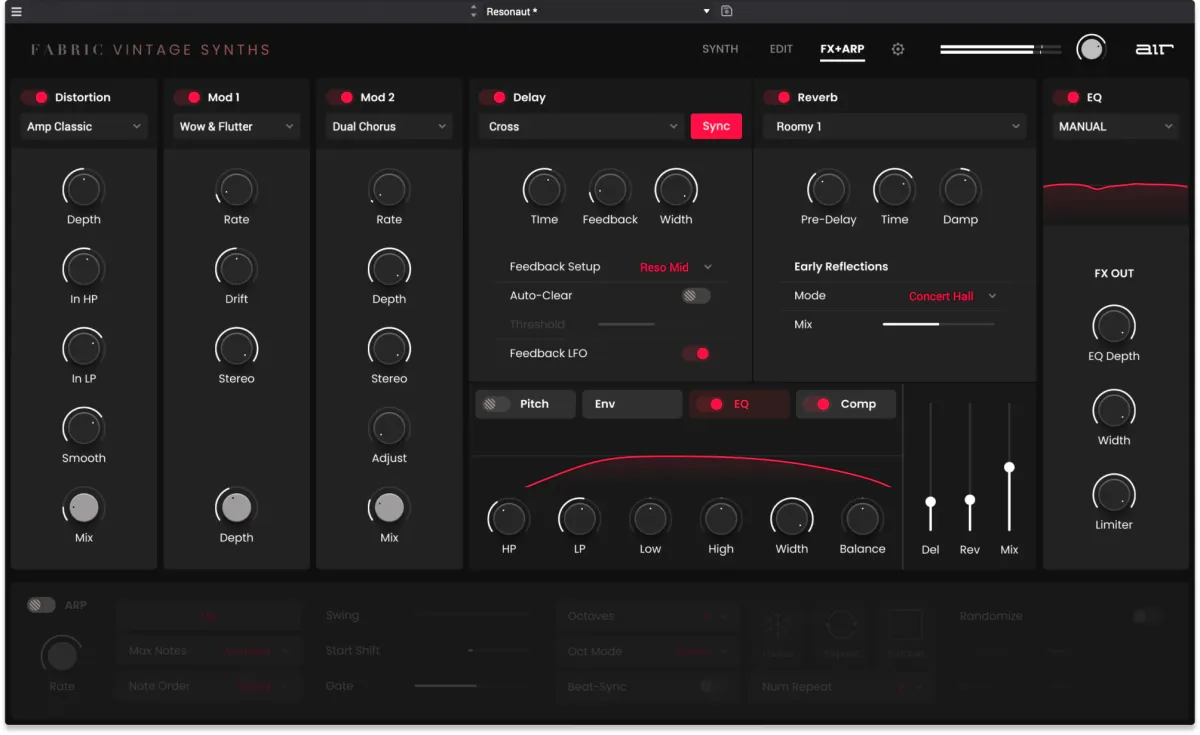
Task: Open the settings gear icon
Action: point(898,49)
